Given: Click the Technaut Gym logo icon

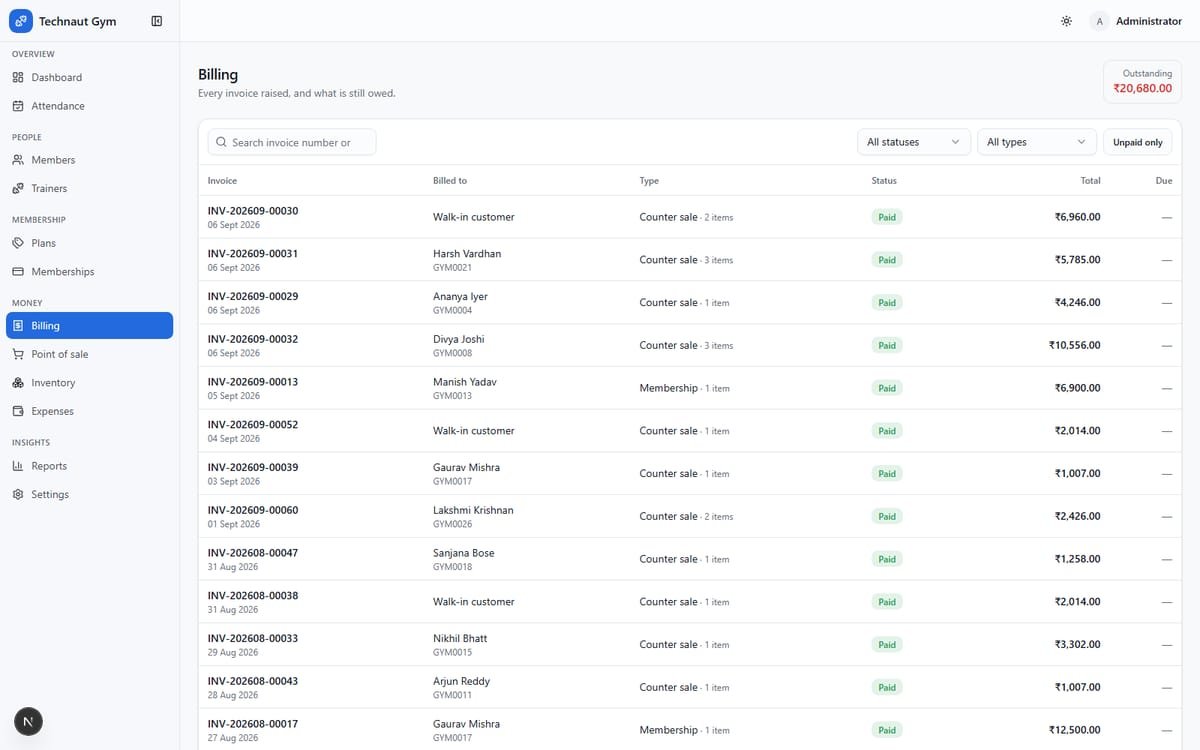Looking at the screenshot, I should point(20,21).
